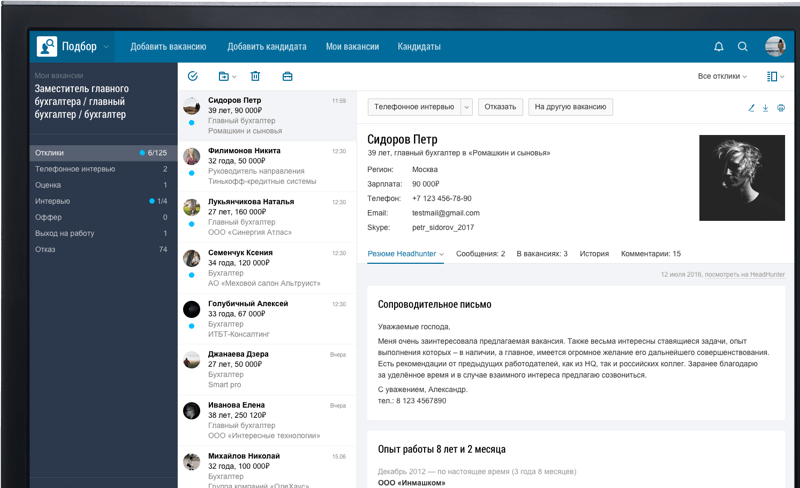Viewport: 800px width, 488px height.
Task: Download the resume using the download icon
Action: tap(766, 108)
